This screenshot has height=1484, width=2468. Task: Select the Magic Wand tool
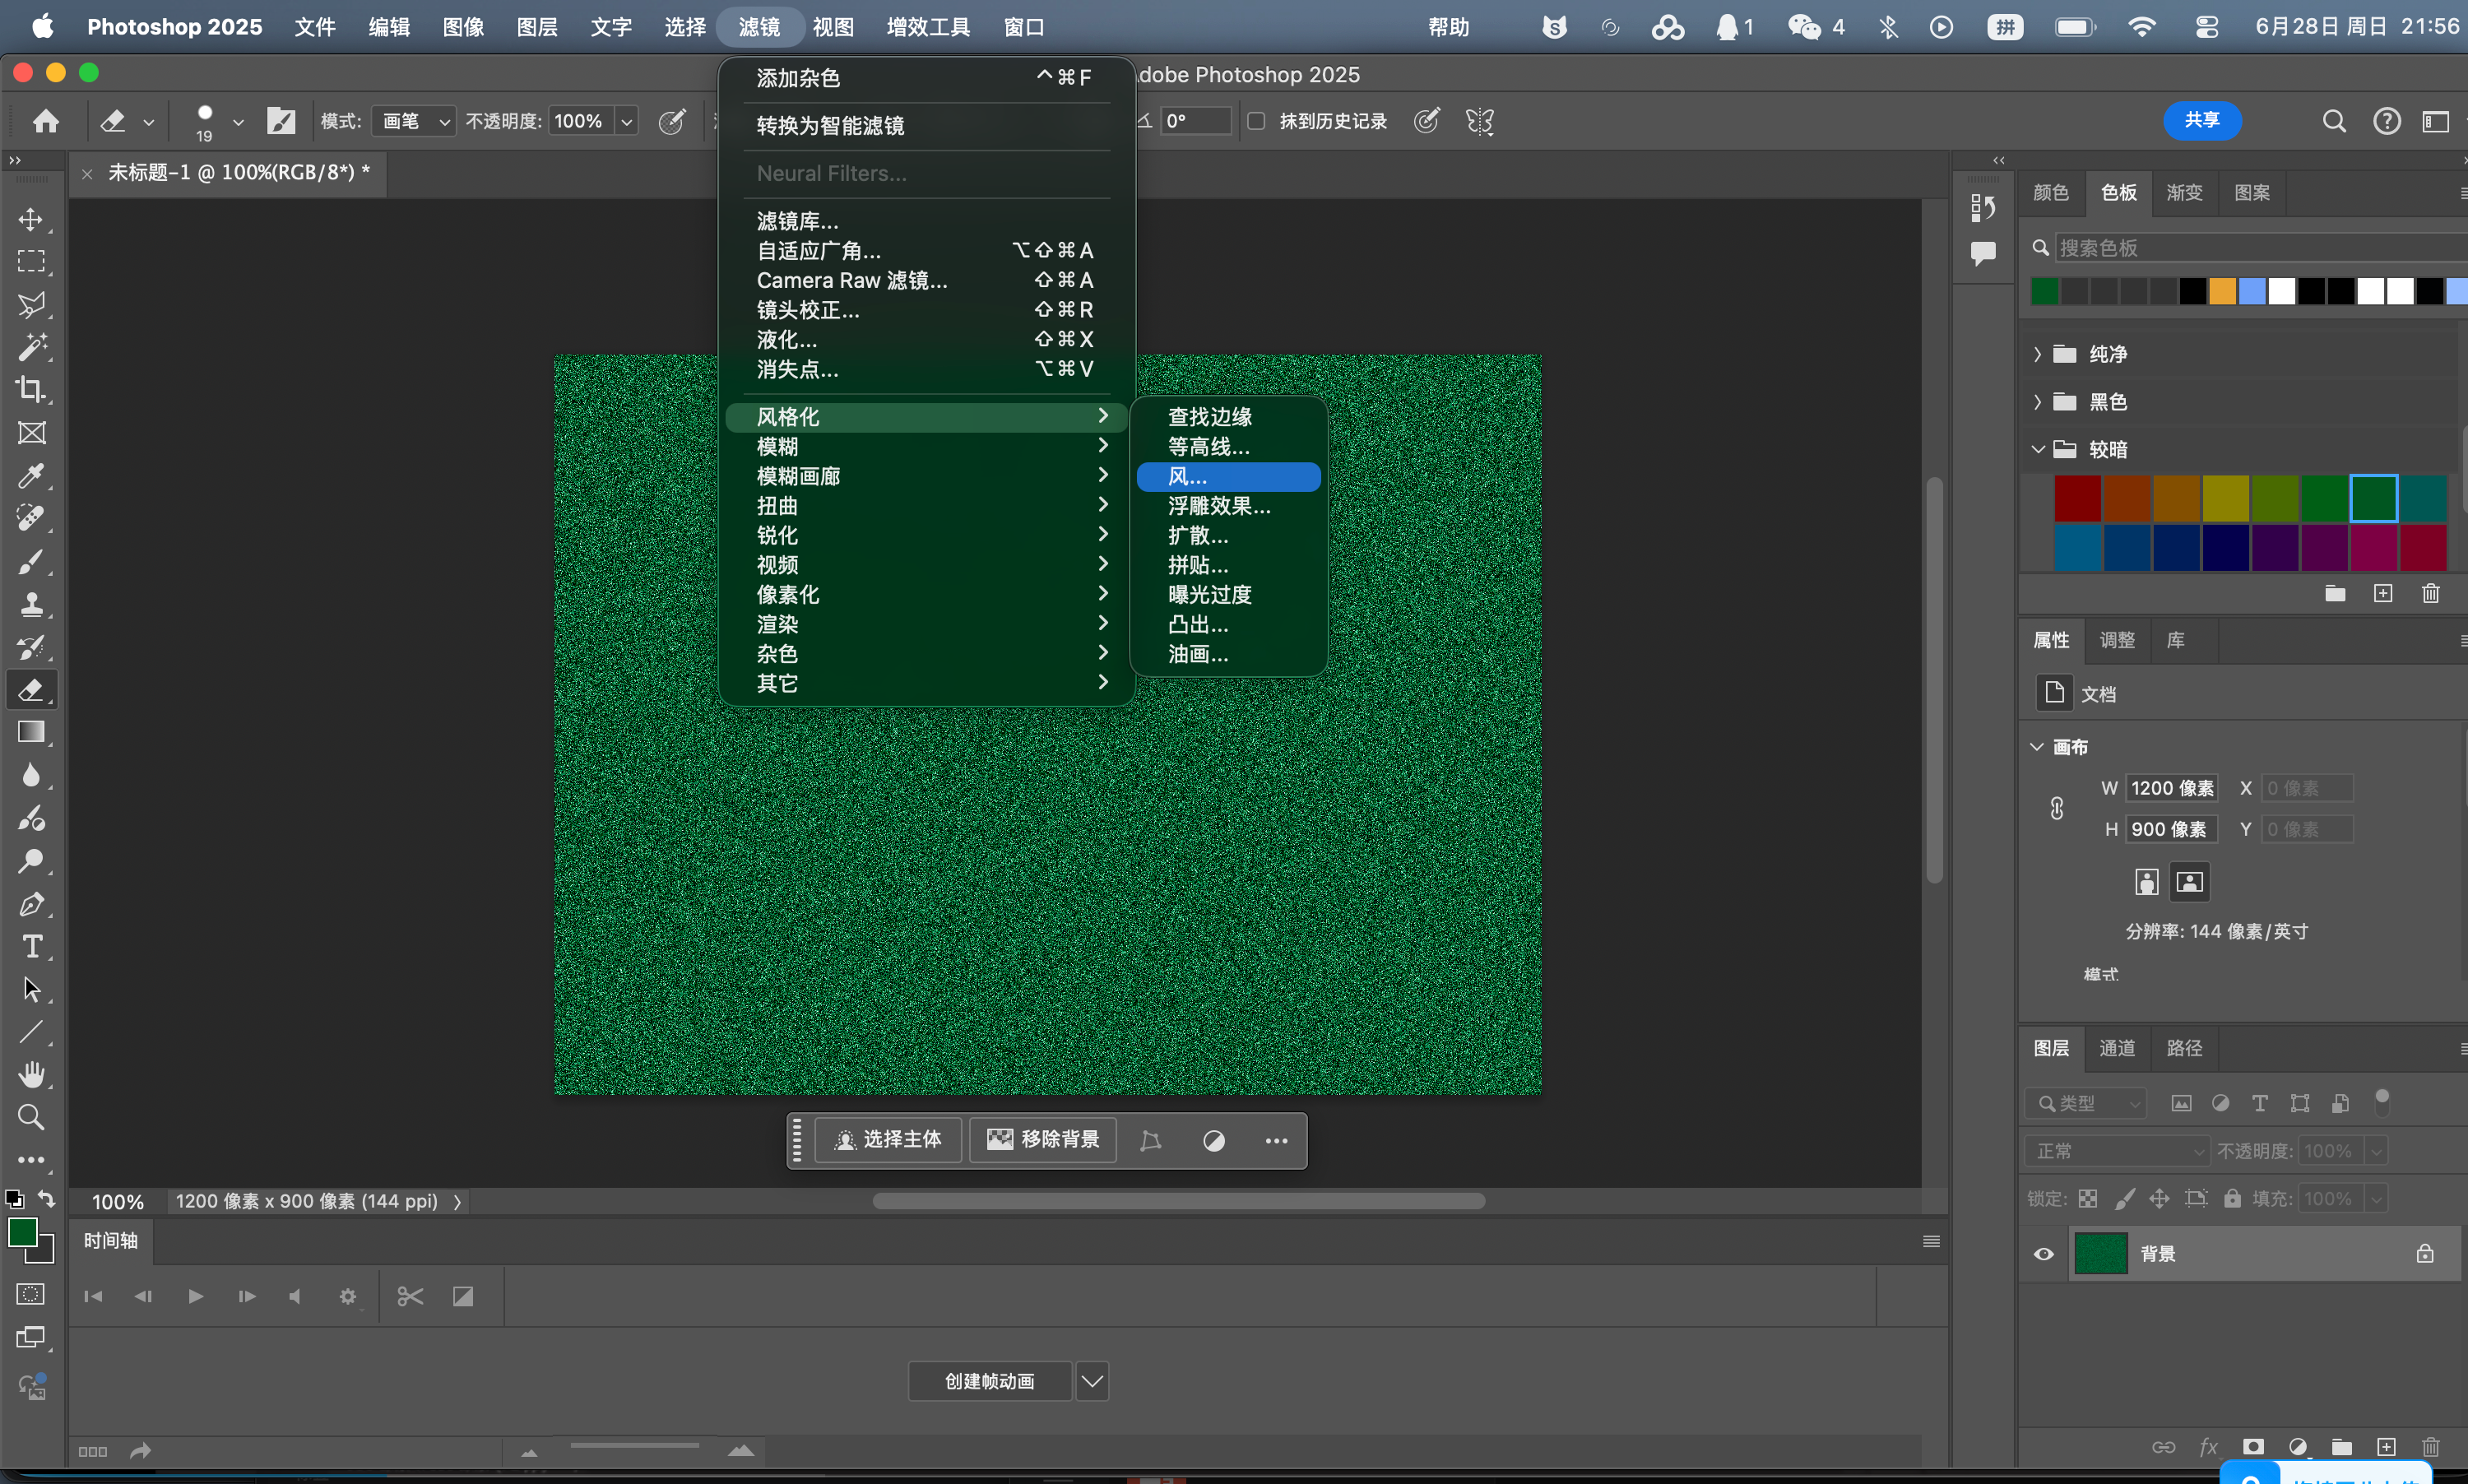(31, 347)
